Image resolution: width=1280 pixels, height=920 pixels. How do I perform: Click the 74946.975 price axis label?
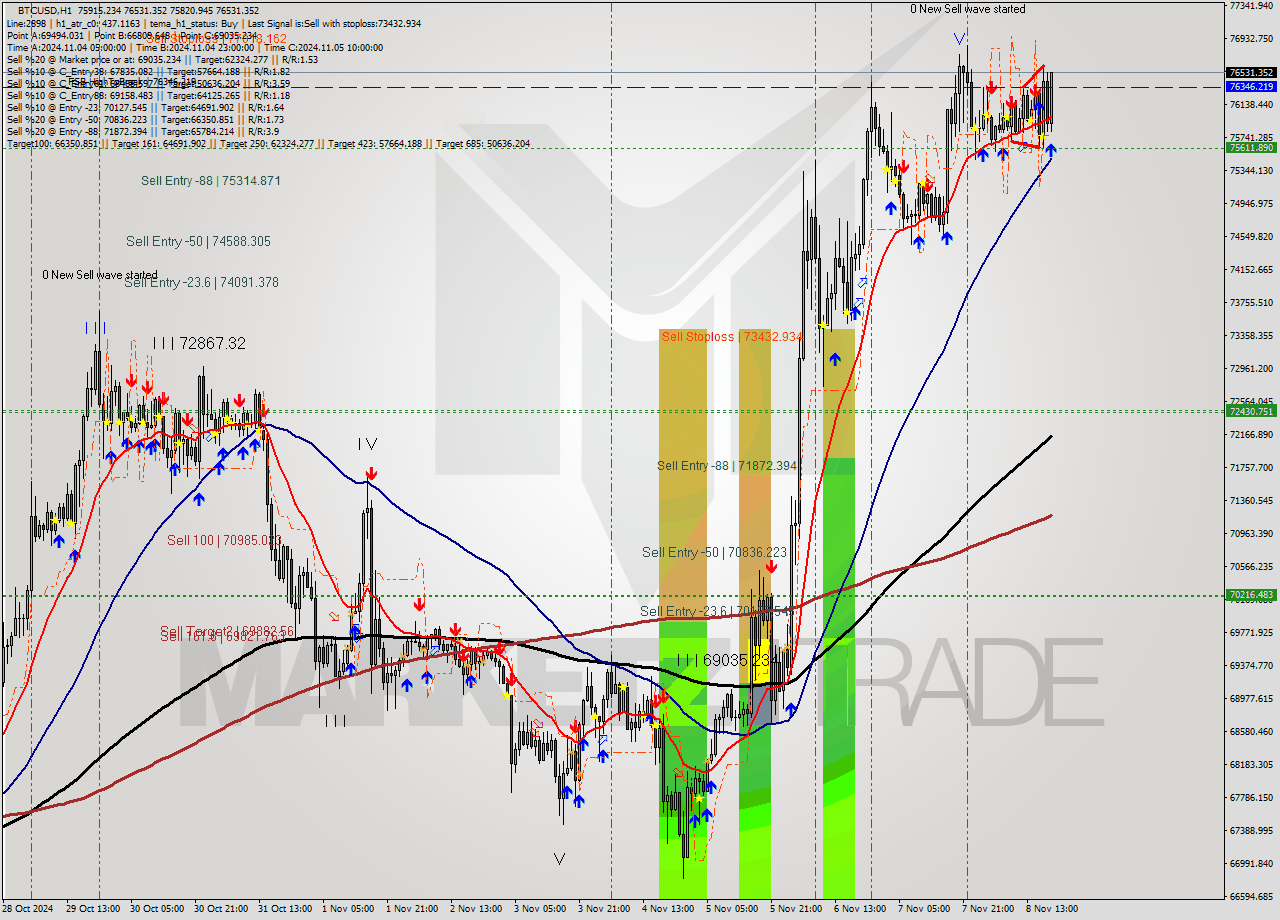1251,204
